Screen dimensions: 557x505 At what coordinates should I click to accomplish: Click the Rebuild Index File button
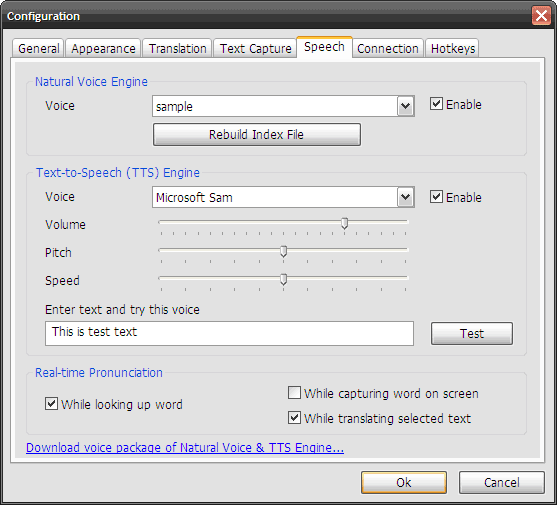coord(257,135)
